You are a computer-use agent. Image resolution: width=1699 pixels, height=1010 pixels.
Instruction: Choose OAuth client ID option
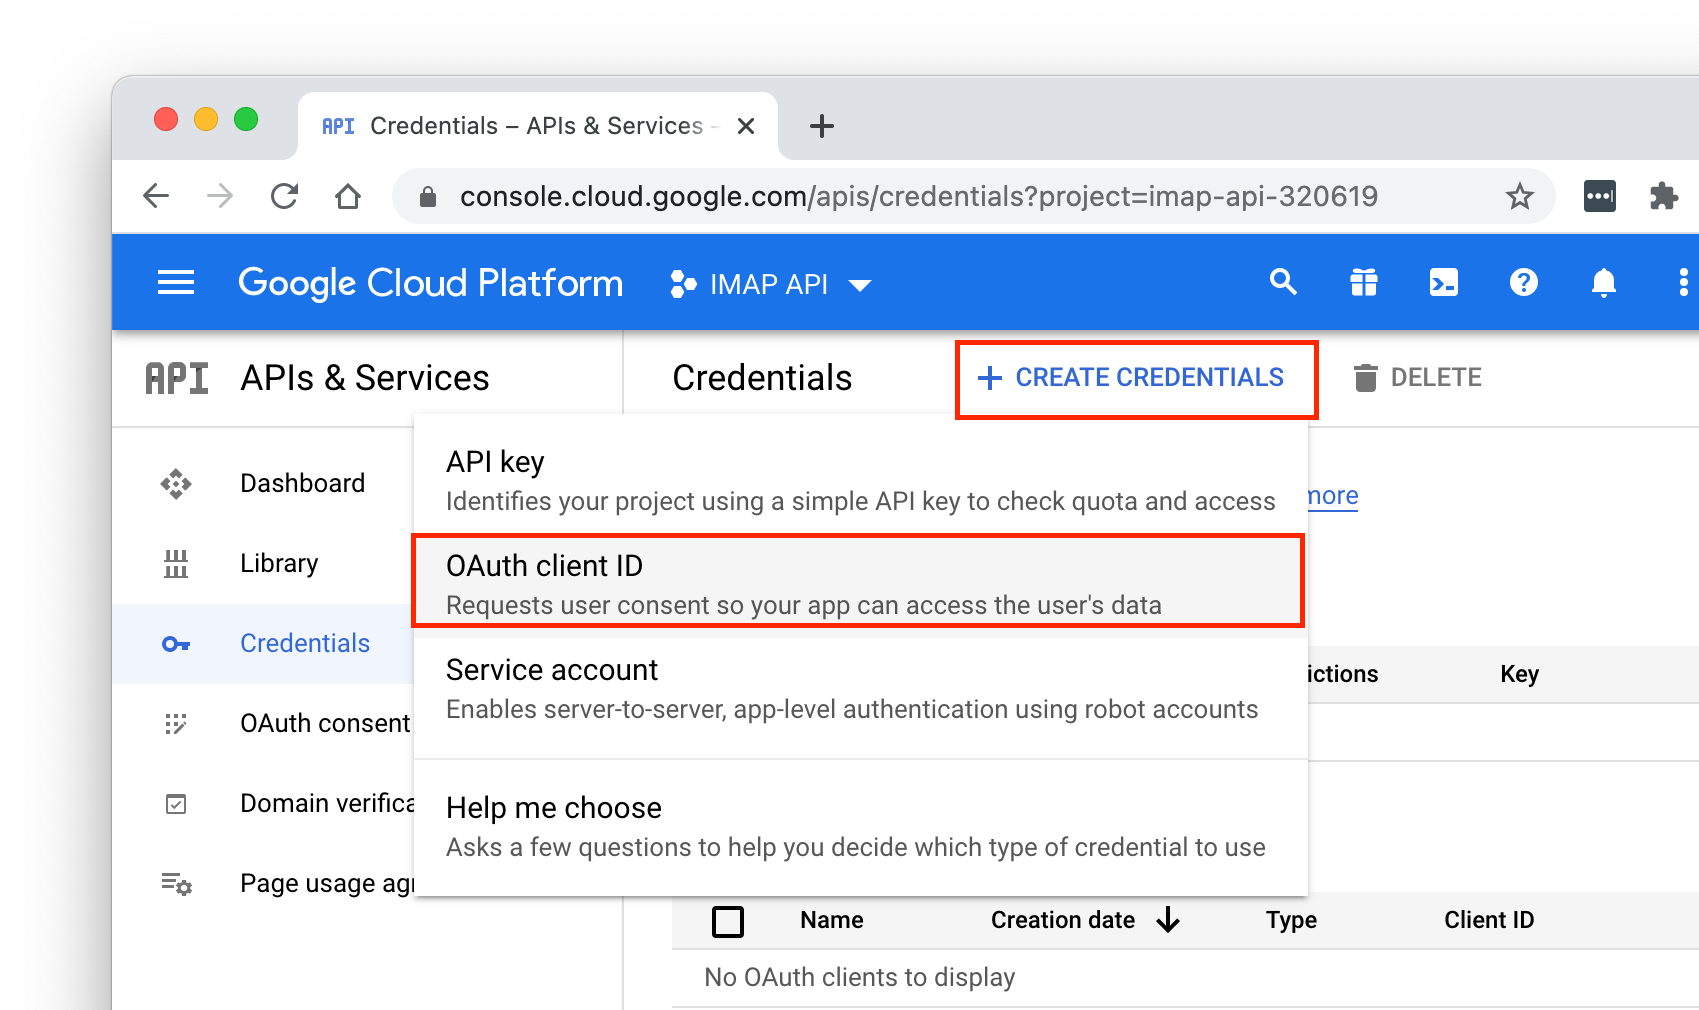coord(859,584)
